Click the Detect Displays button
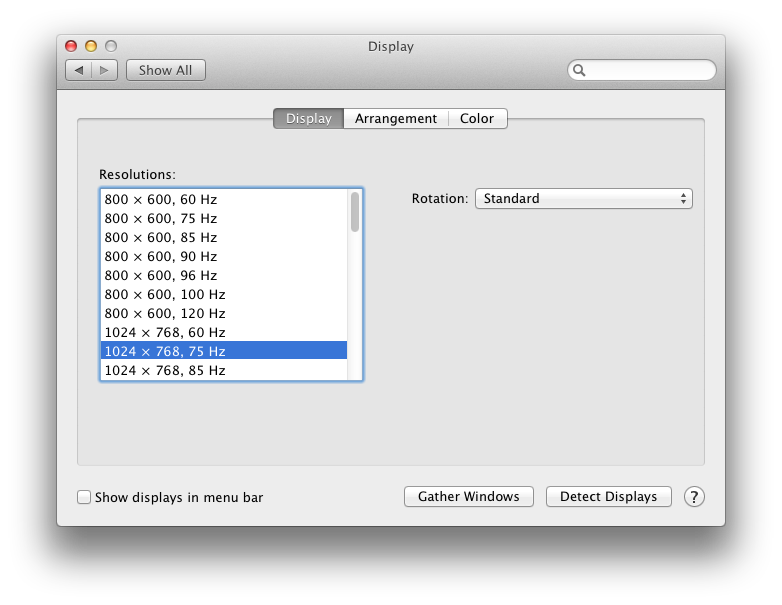The width and height of the screenshot is (782, 605). (x=608, y=497)
